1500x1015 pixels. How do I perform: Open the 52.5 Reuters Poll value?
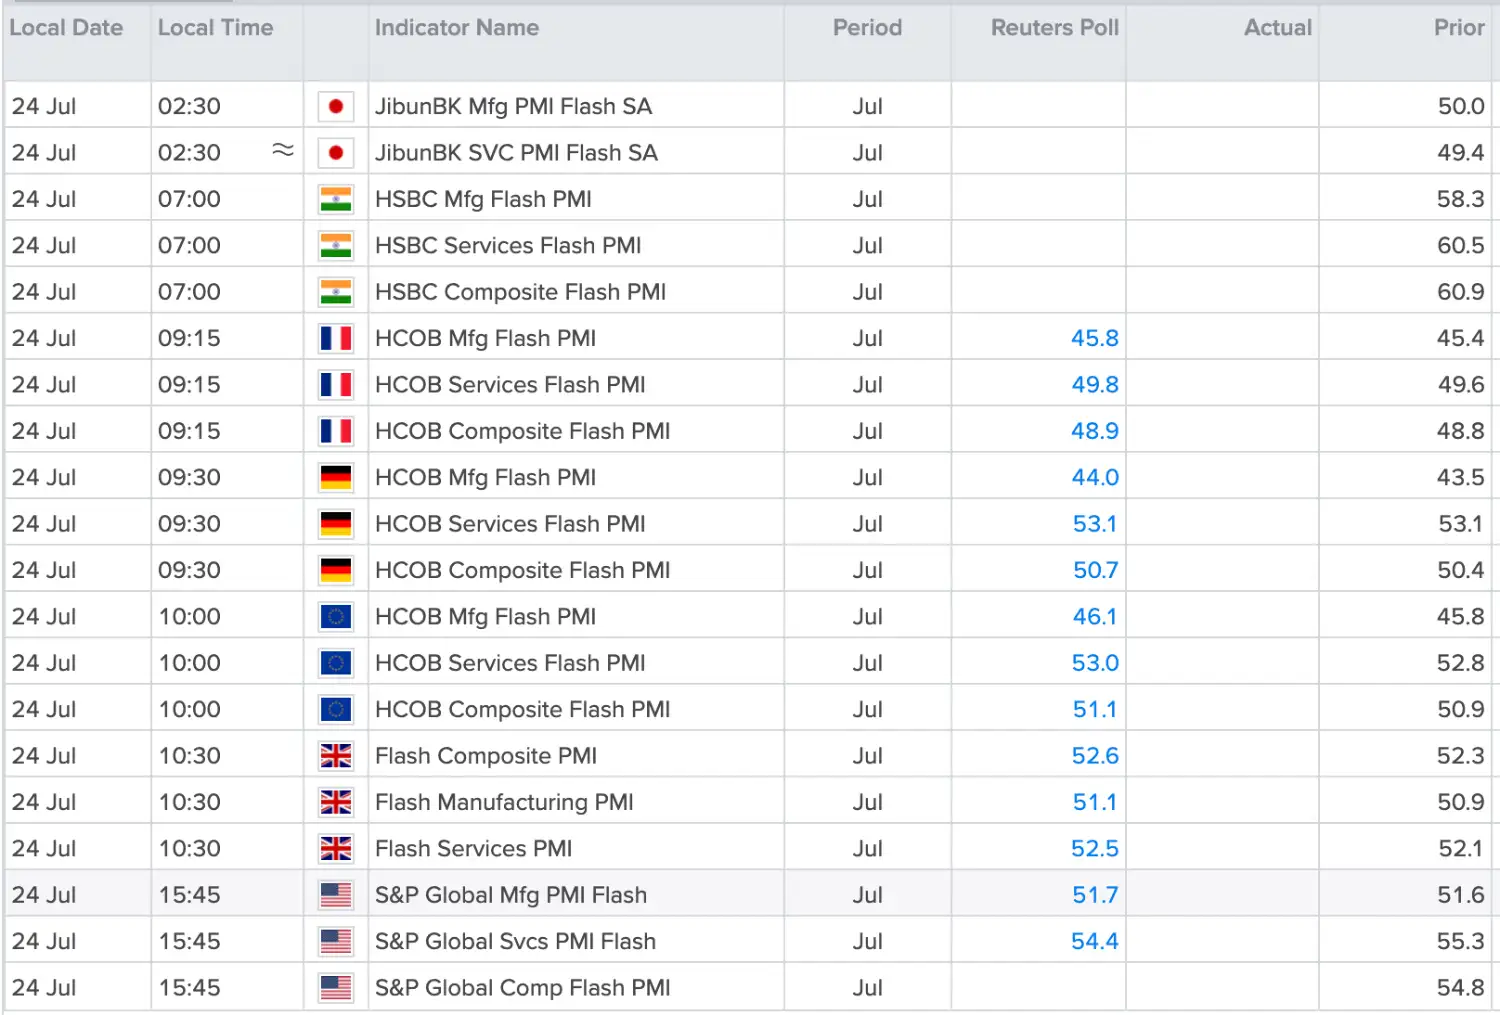point(1095,849)
